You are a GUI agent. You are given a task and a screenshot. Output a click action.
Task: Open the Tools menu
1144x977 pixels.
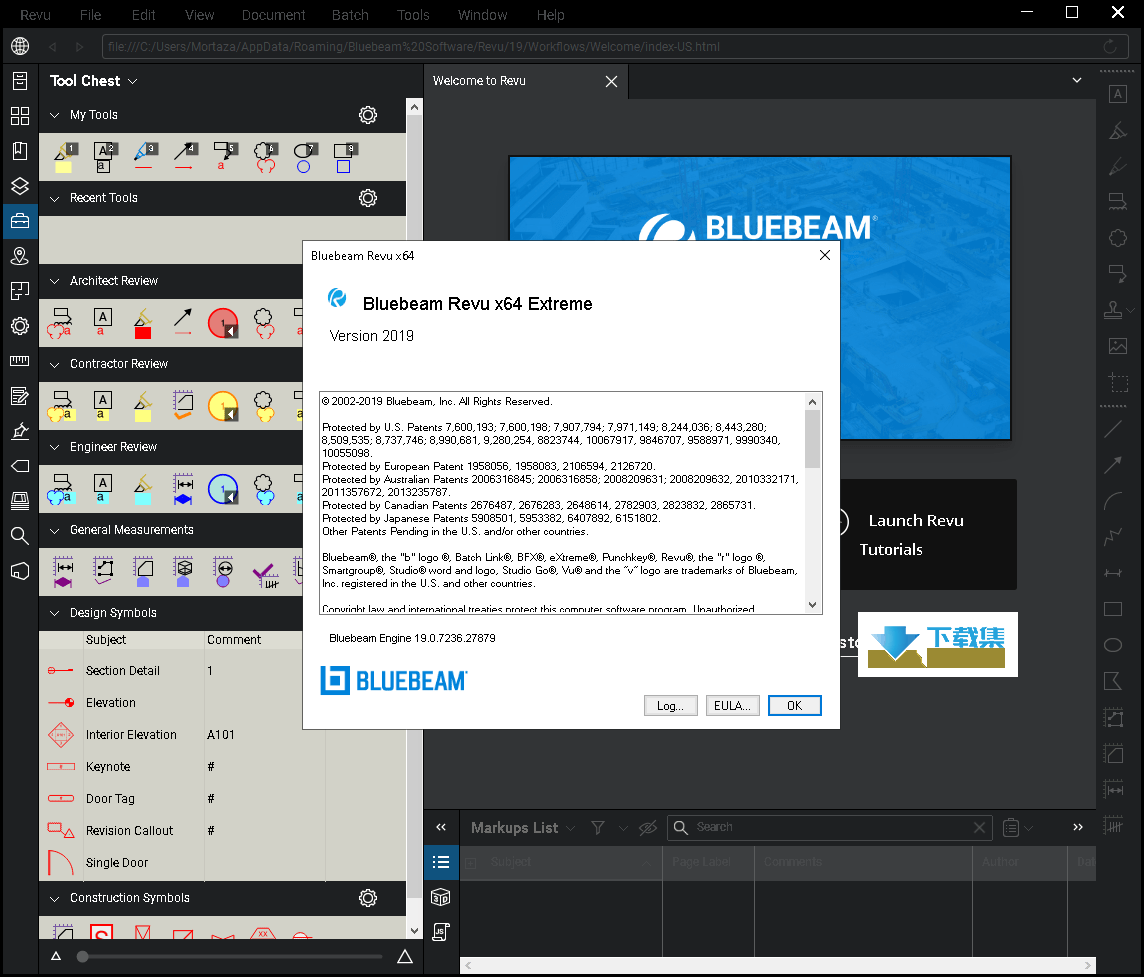413,15
